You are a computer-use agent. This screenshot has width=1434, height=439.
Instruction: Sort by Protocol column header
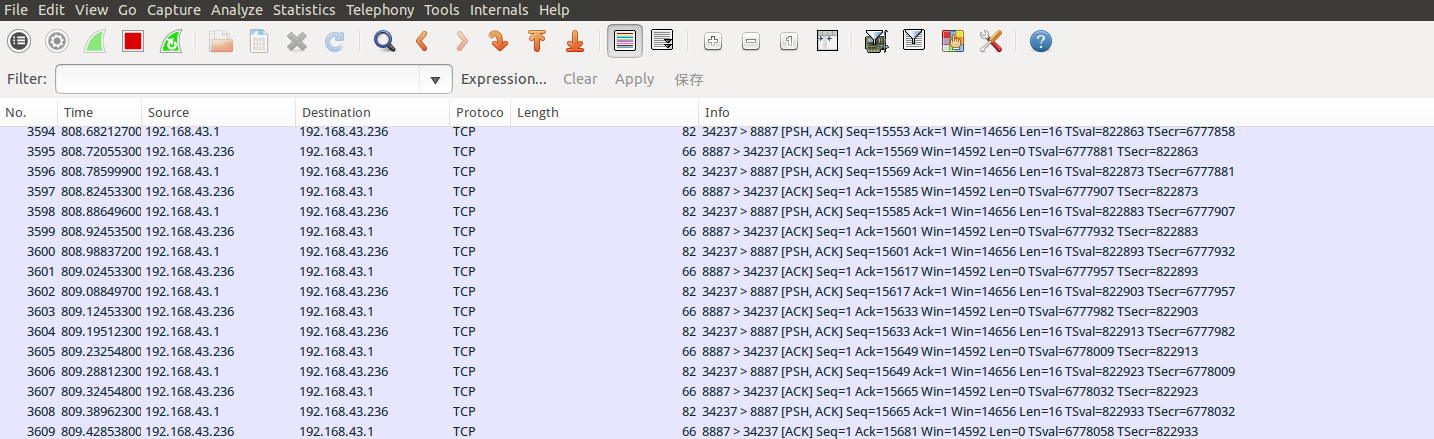[x=480, y=112]
